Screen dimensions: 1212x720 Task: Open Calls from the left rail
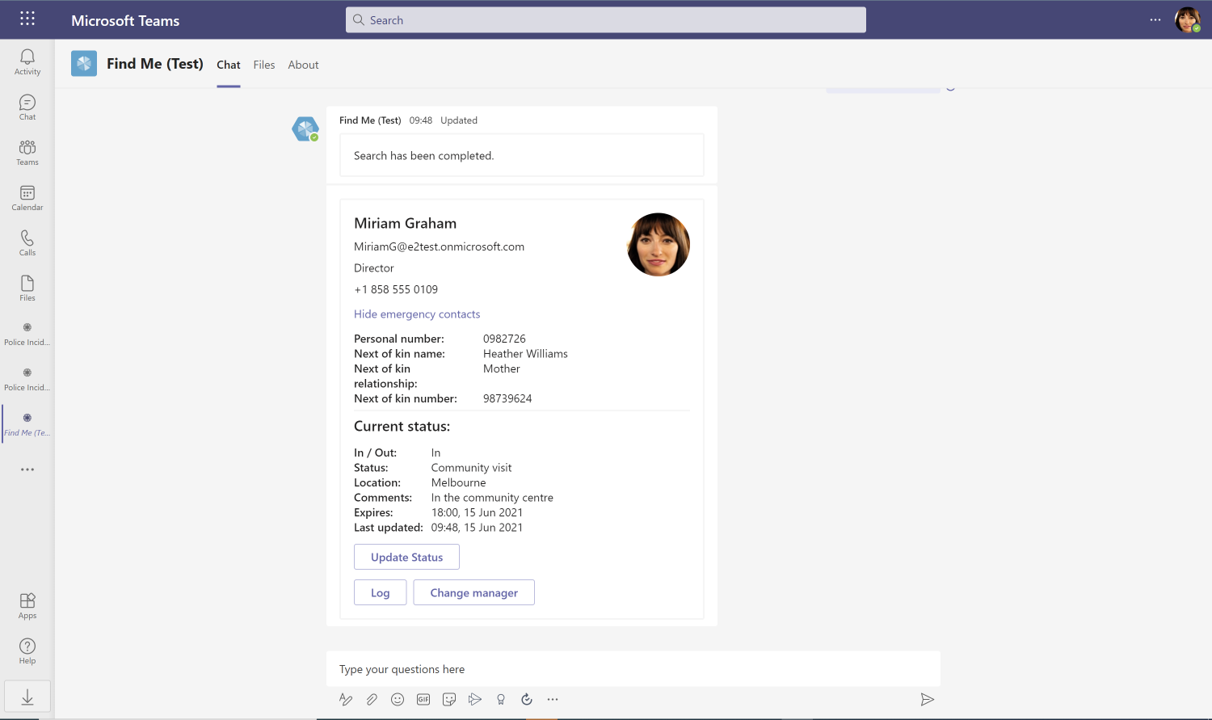(27, 243)
